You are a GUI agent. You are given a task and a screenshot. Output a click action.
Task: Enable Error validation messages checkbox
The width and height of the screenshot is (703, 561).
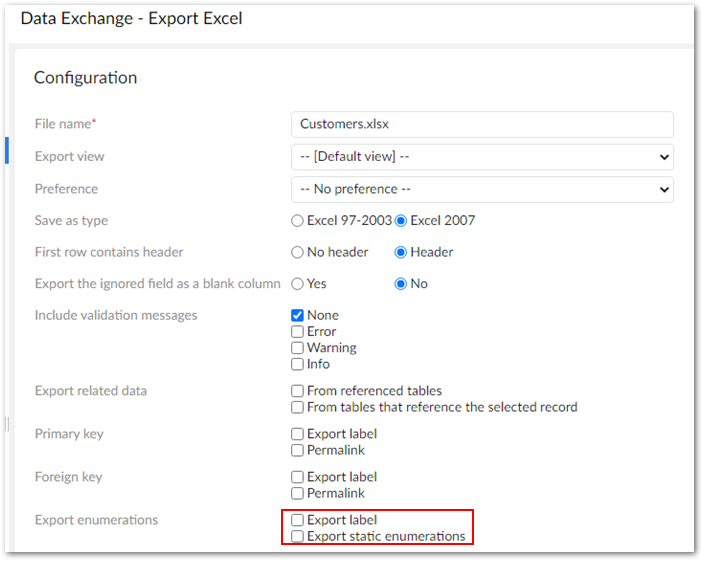click(298, 332)
